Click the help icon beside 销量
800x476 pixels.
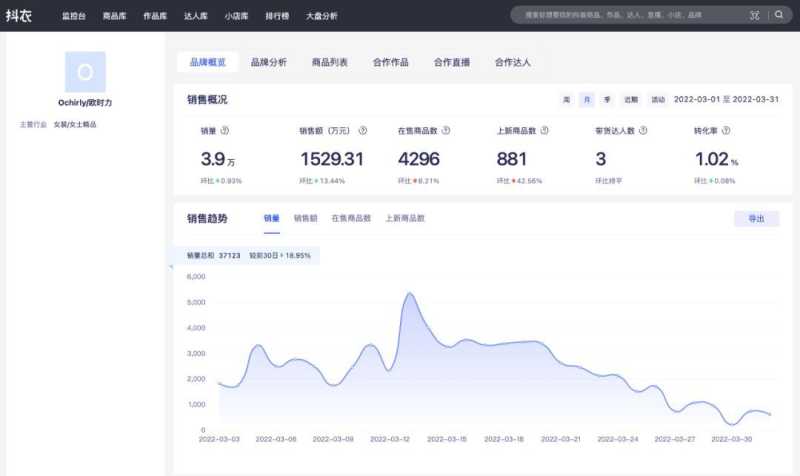(x=224, y=131)
